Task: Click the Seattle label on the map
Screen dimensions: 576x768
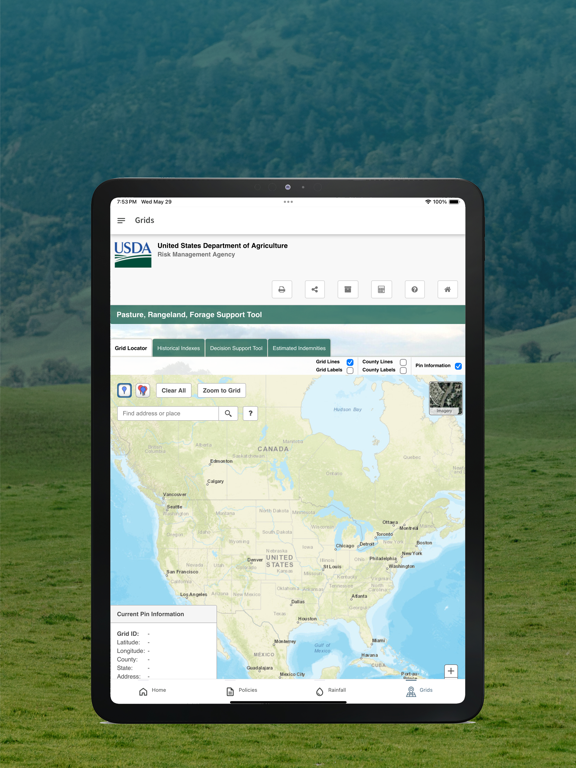Action: pos(174,507)
